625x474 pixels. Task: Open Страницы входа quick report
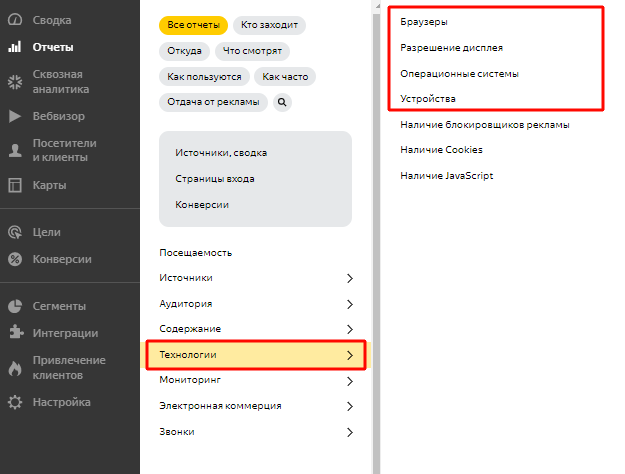pyautogui.click(x=214, y=179)
